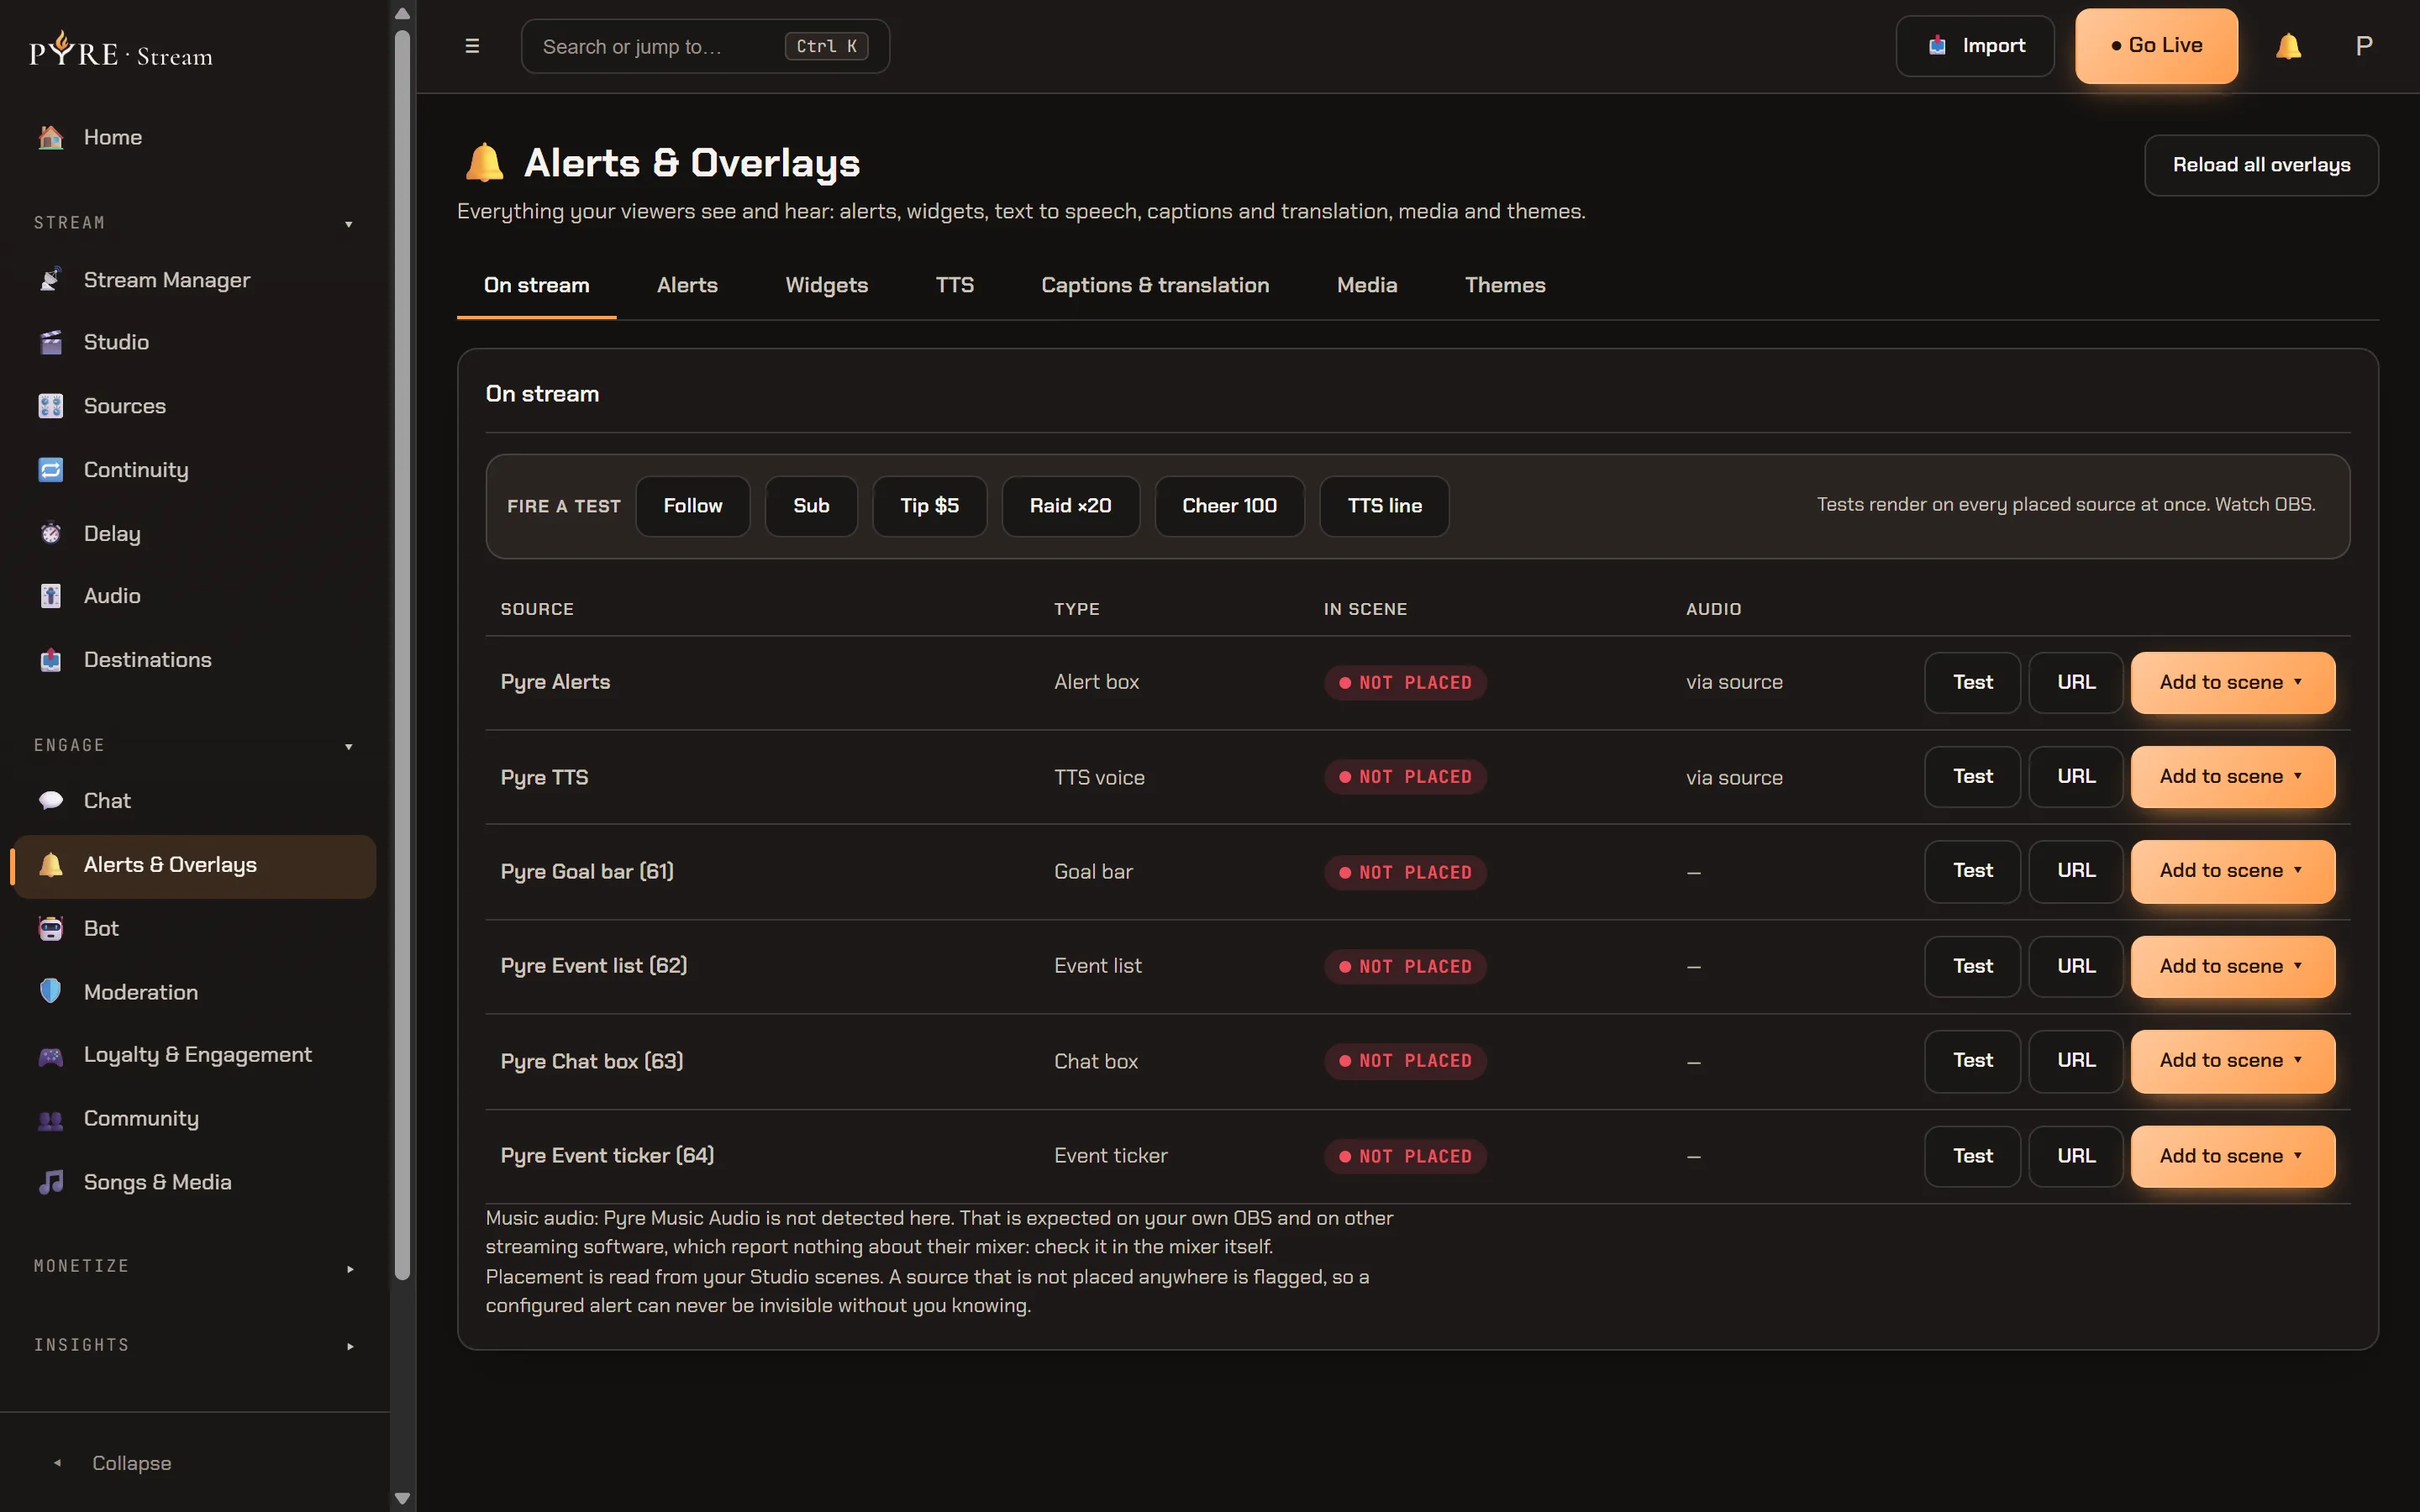Viewport: 2420px width, 1512px height.
Task: Open URL for Pyre Event list
Action: (2076, 966)
